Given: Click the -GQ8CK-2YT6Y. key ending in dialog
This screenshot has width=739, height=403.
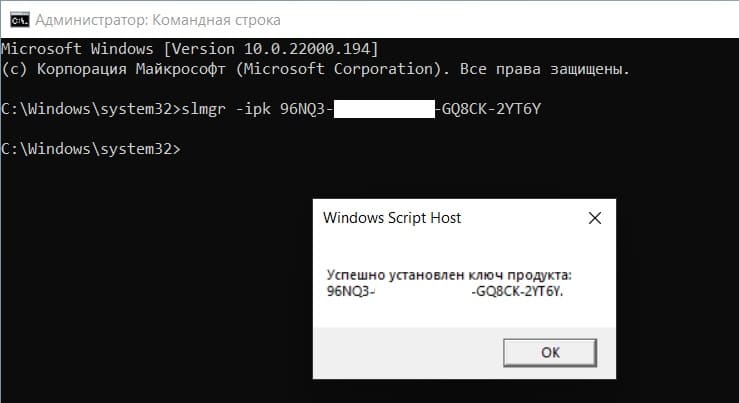Looking at the screenshot, I should coord(517,291).
